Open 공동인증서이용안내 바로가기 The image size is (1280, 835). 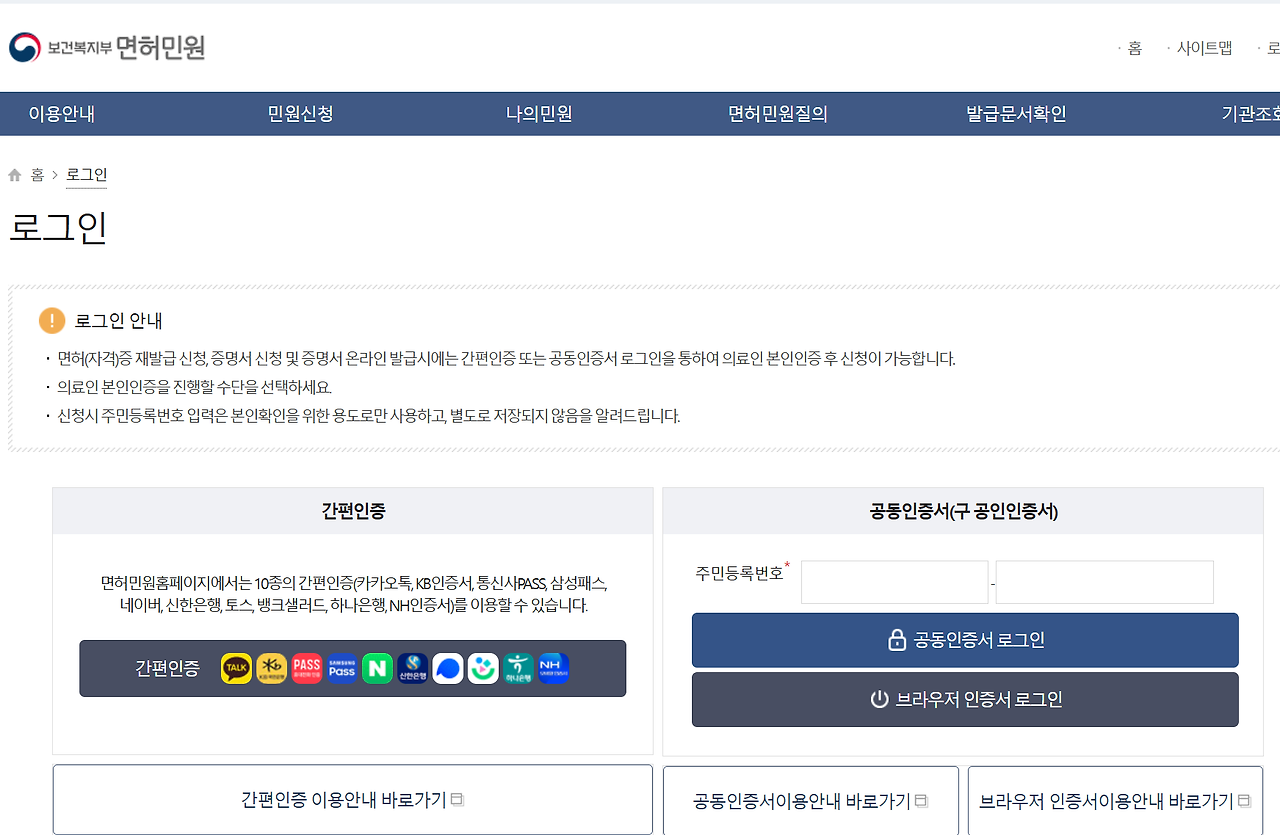point(811,801)
